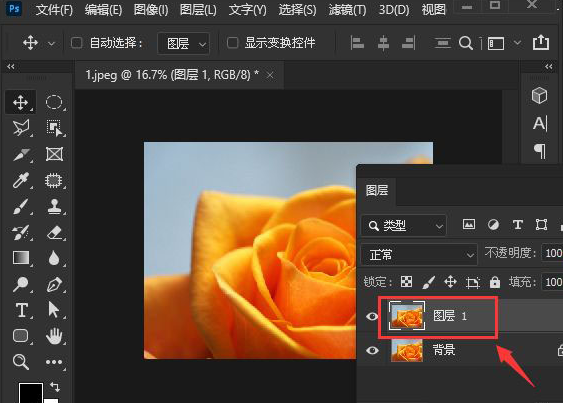Toggle prevent artboard auto-nesting lock

(x=473, y=283)
